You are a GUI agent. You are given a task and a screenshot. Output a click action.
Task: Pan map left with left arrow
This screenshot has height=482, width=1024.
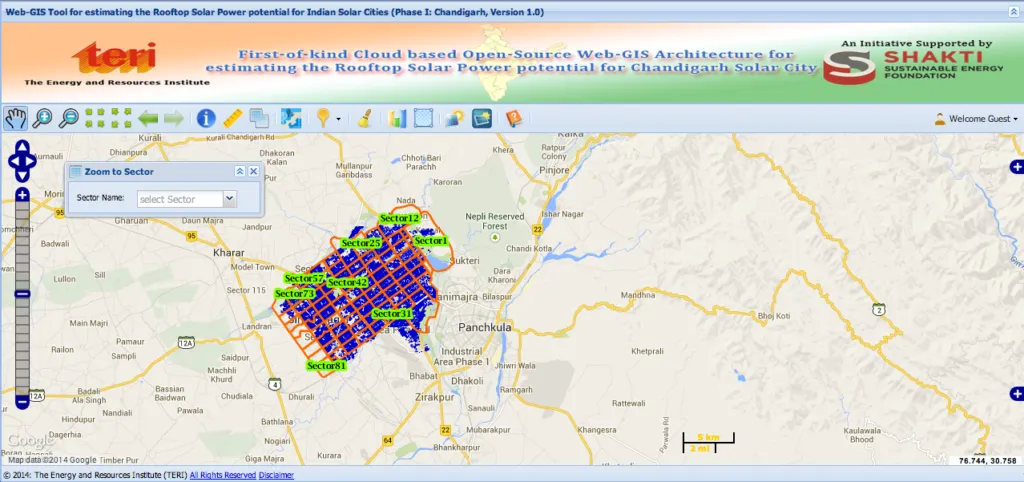(13, 161)
